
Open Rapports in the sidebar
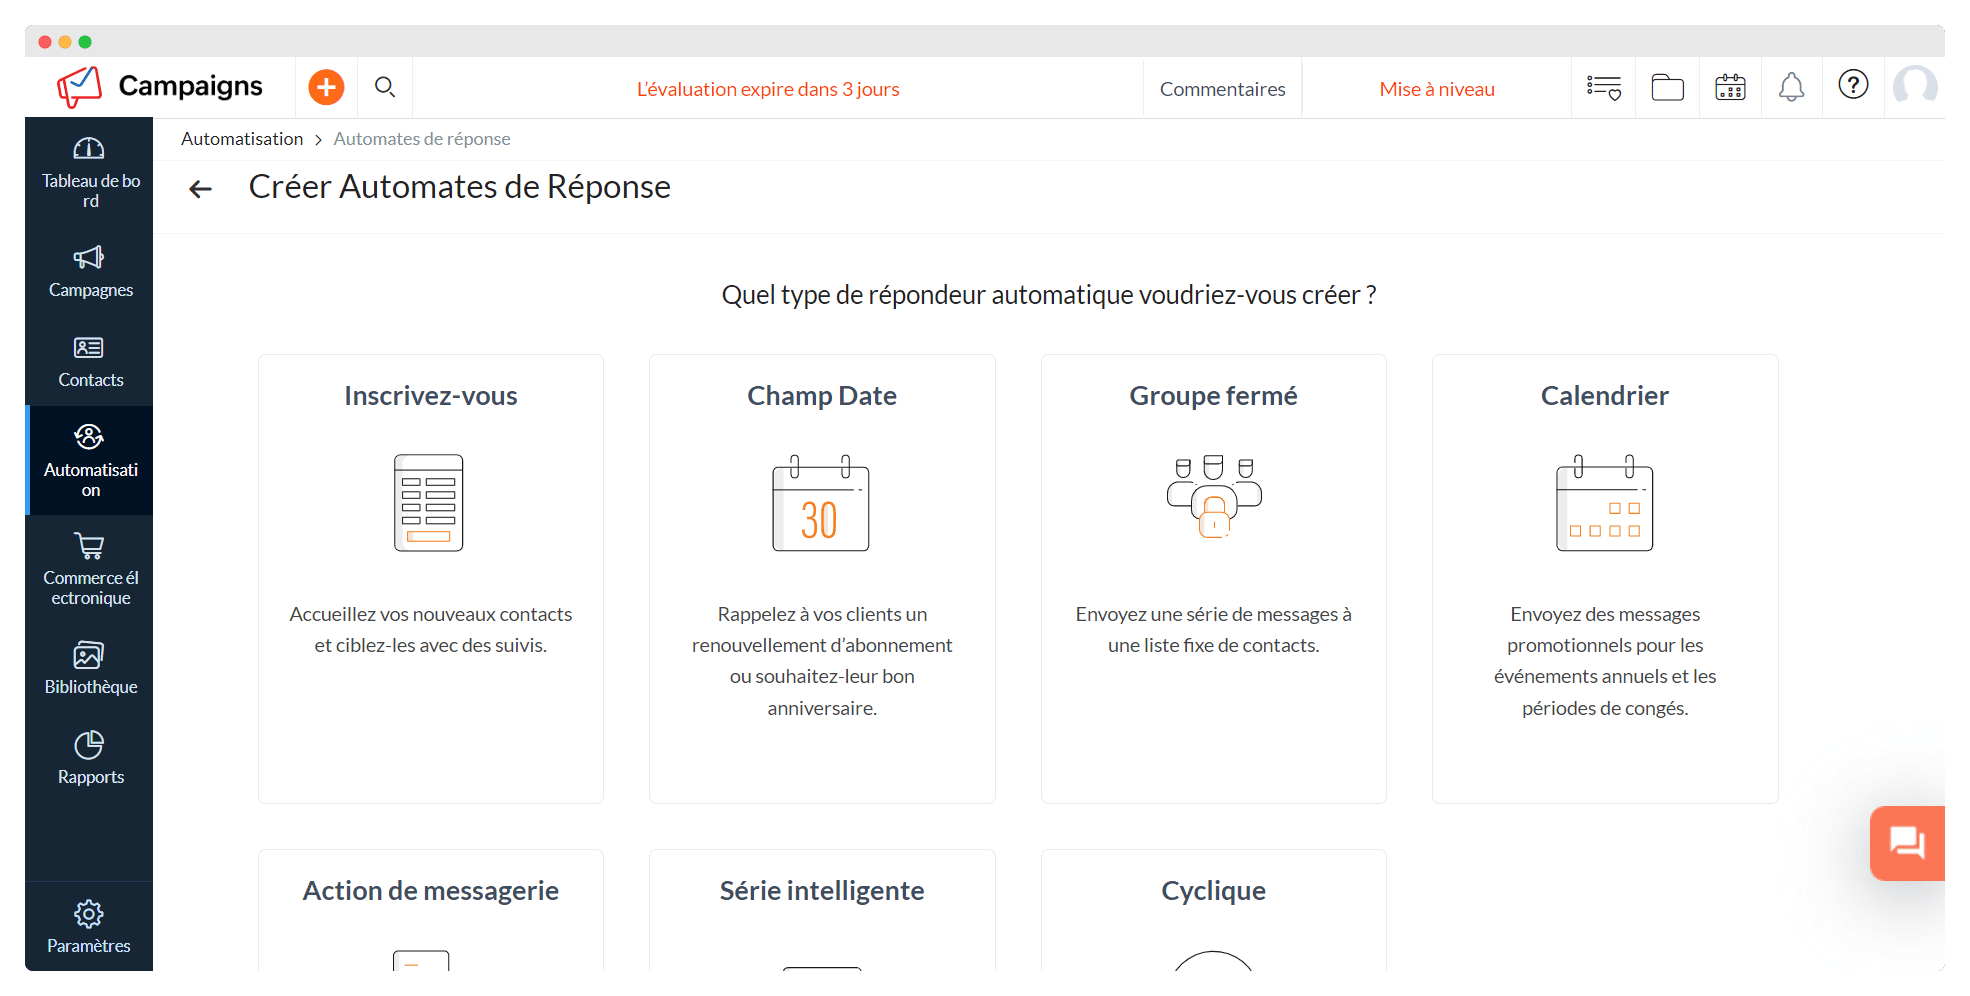(x=90, y=759)
